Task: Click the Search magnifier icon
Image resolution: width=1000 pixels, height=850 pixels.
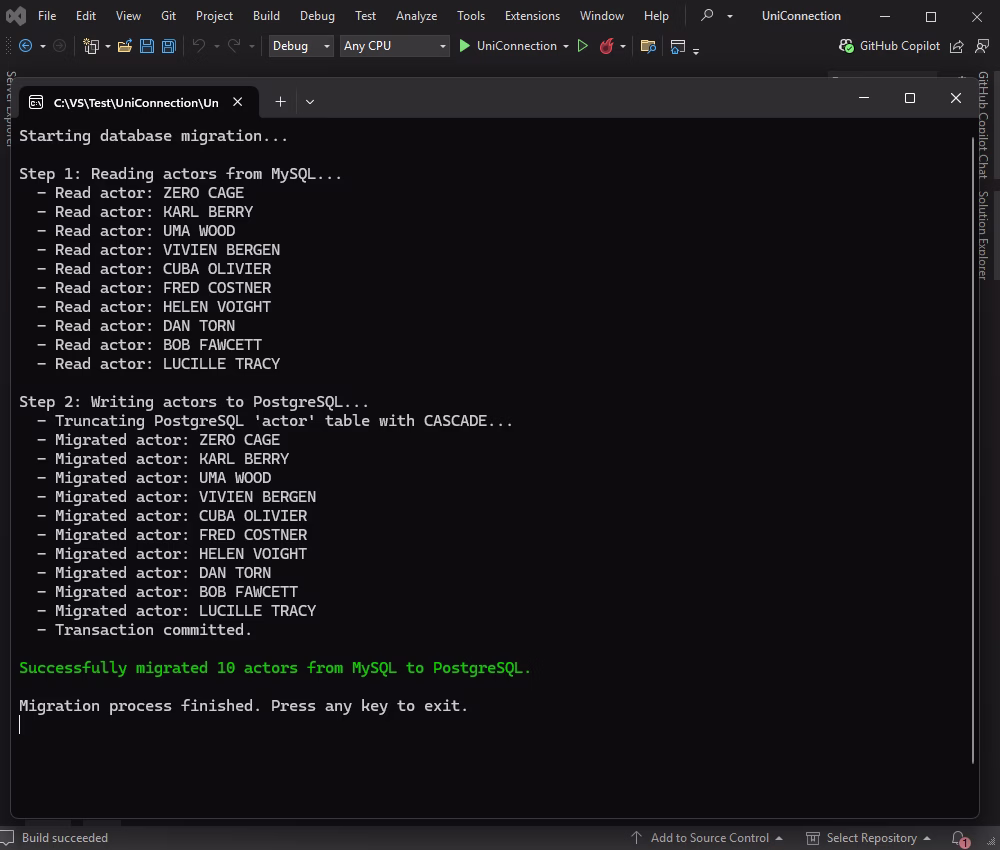Action: [x=707, y=15]
